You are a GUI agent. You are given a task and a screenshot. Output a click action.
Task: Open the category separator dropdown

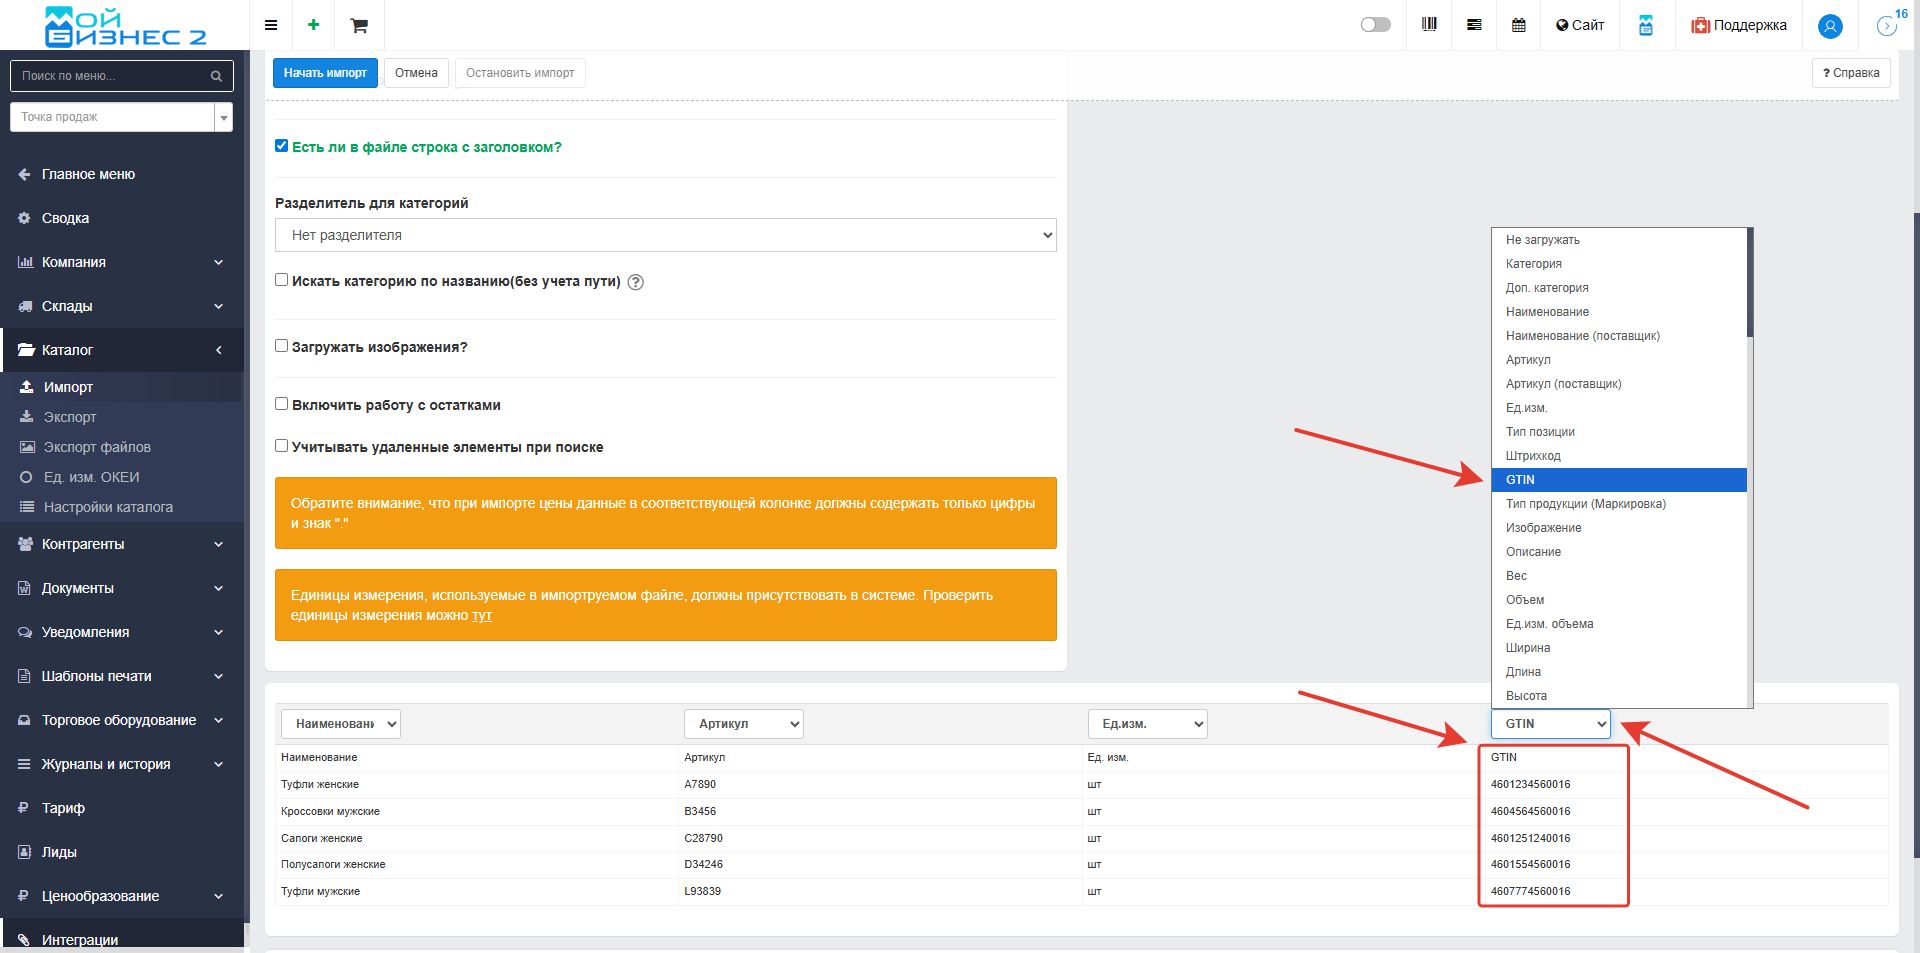click(x=665, y=235)
